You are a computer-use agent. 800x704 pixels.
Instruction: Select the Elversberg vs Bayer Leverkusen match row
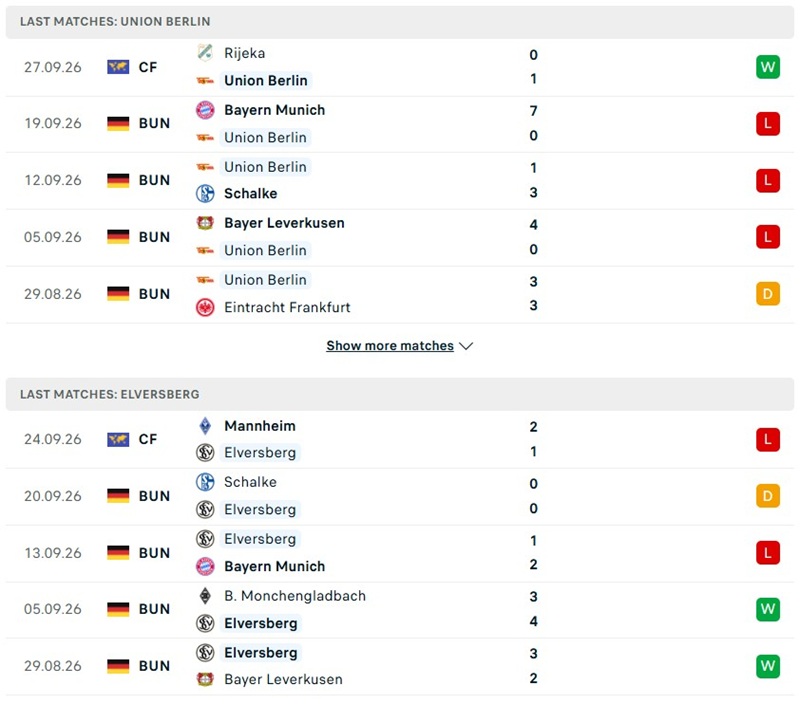(400, 666)
